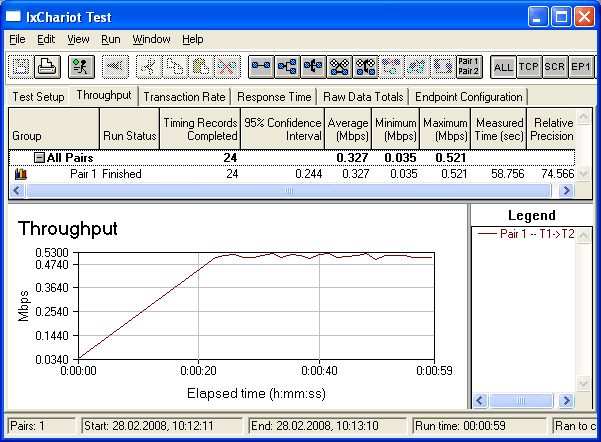Open the Help menu
This screenshot has height=442, width=601.
193,39
